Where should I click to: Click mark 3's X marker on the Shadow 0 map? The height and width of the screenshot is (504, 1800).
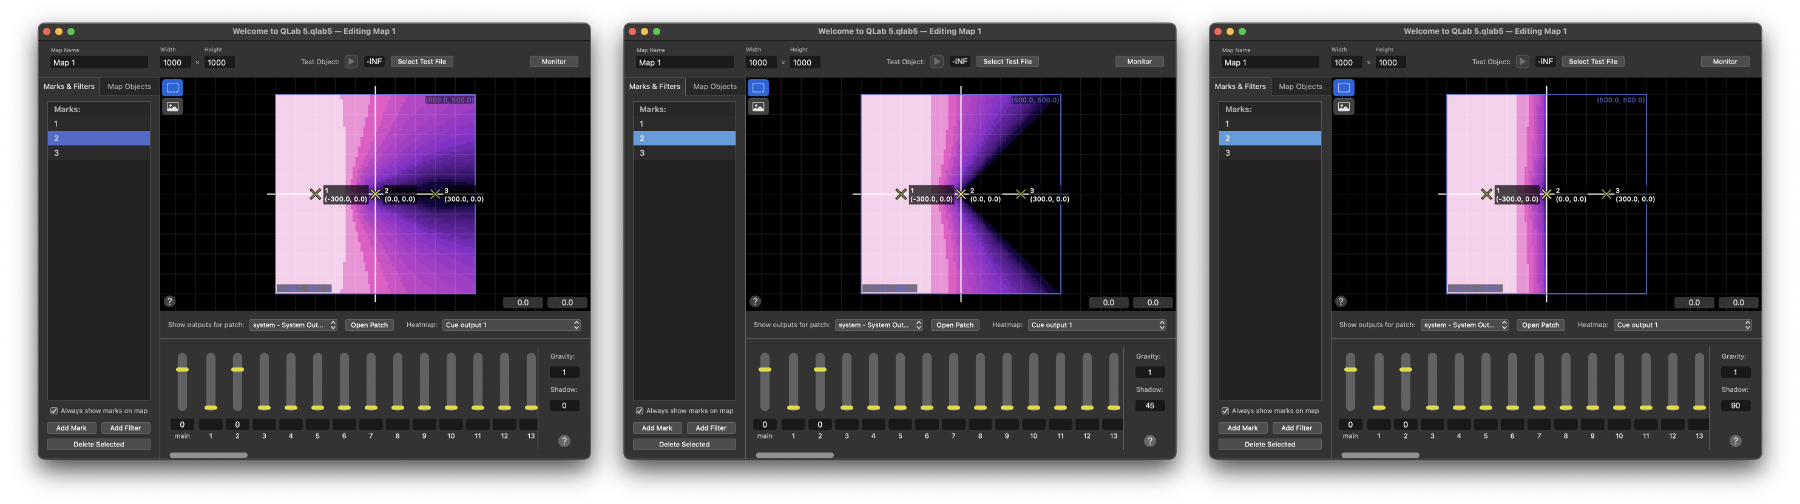click(x=435, y=194)
